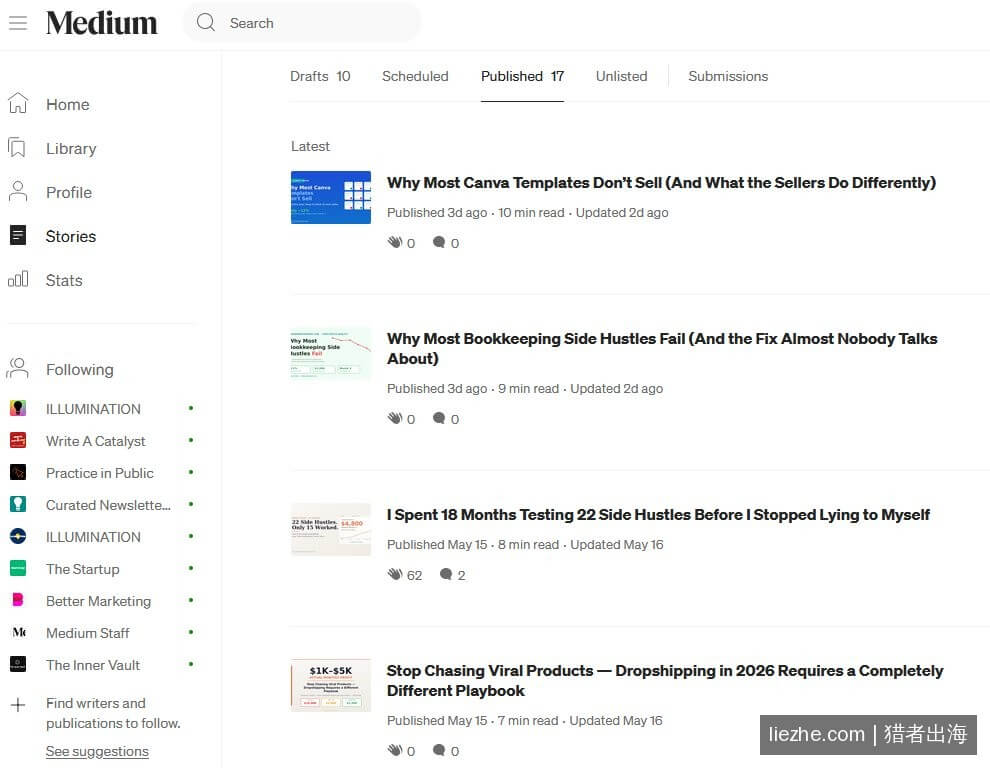Image resolution: width=990 pixels, height=768 pixels.
Task: Click the plus icon to find writers
Action: pyautogui.click(x=18, y=705)
